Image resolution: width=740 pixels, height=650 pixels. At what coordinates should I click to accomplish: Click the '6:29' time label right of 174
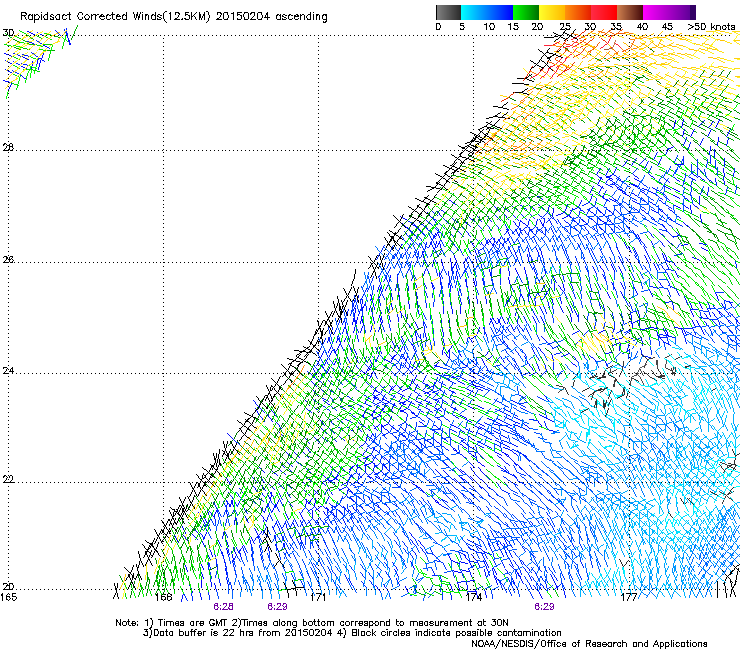coord(544,607)
